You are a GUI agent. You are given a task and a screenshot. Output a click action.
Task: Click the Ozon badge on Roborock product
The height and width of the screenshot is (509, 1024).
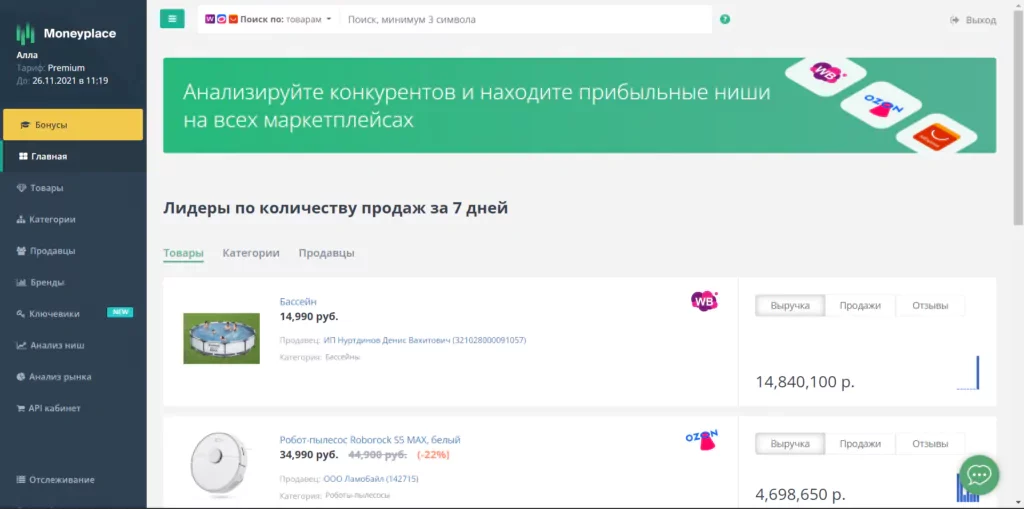click(701, 439)
